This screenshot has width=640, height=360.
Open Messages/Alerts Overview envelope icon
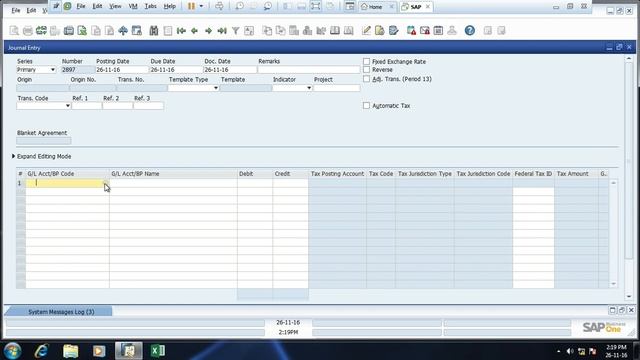point(424,31)
